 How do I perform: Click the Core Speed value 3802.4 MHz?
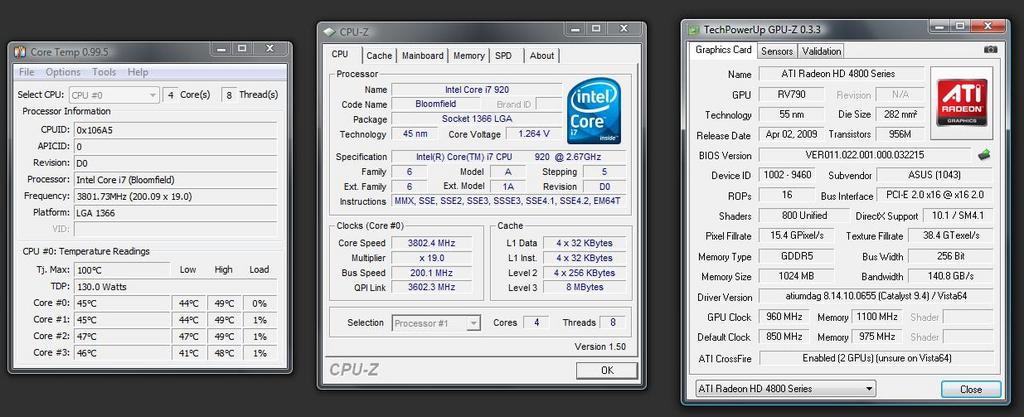432,243
